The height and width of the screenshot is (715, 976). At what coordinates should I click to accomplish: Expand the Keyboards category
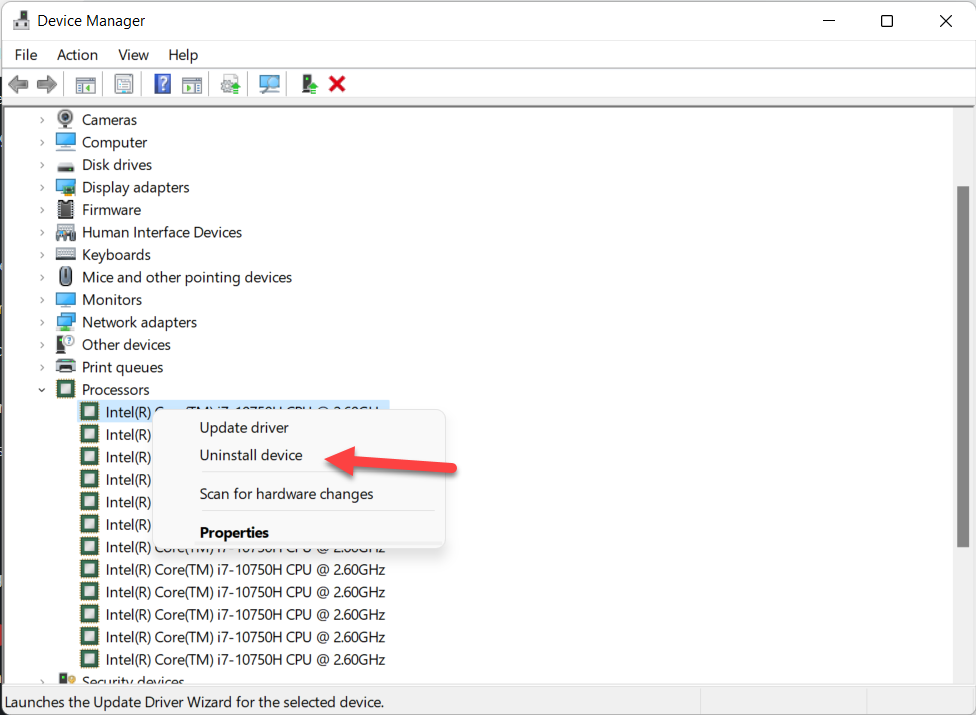pyautogui.click(x=42, y=255)
